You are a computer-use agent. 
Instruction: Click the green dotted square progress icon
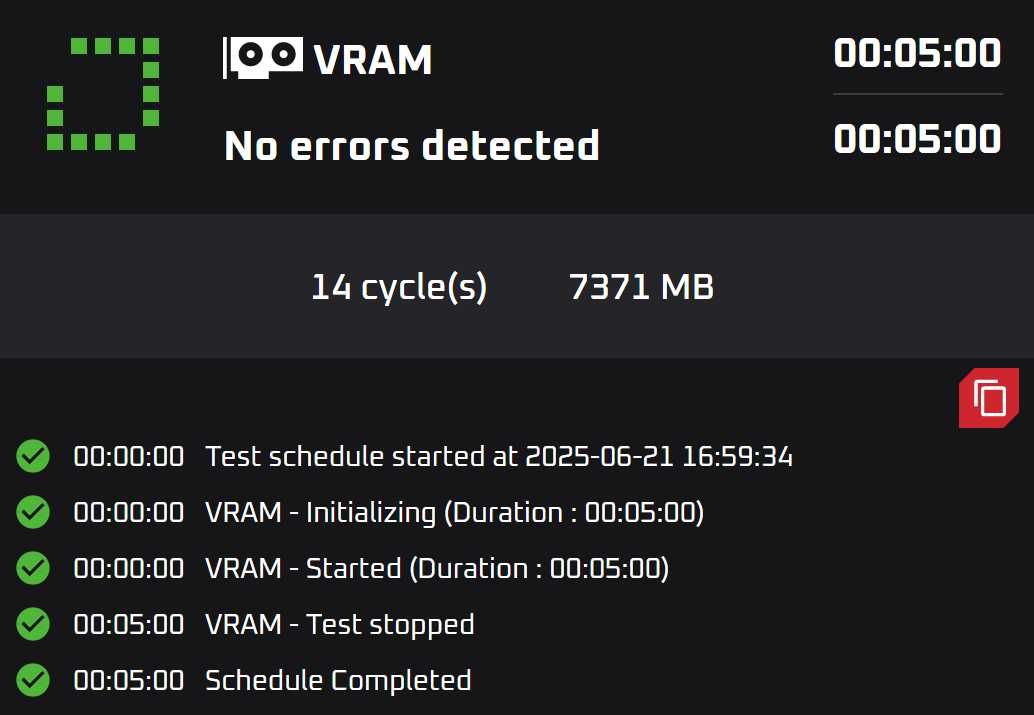(103, 94)
